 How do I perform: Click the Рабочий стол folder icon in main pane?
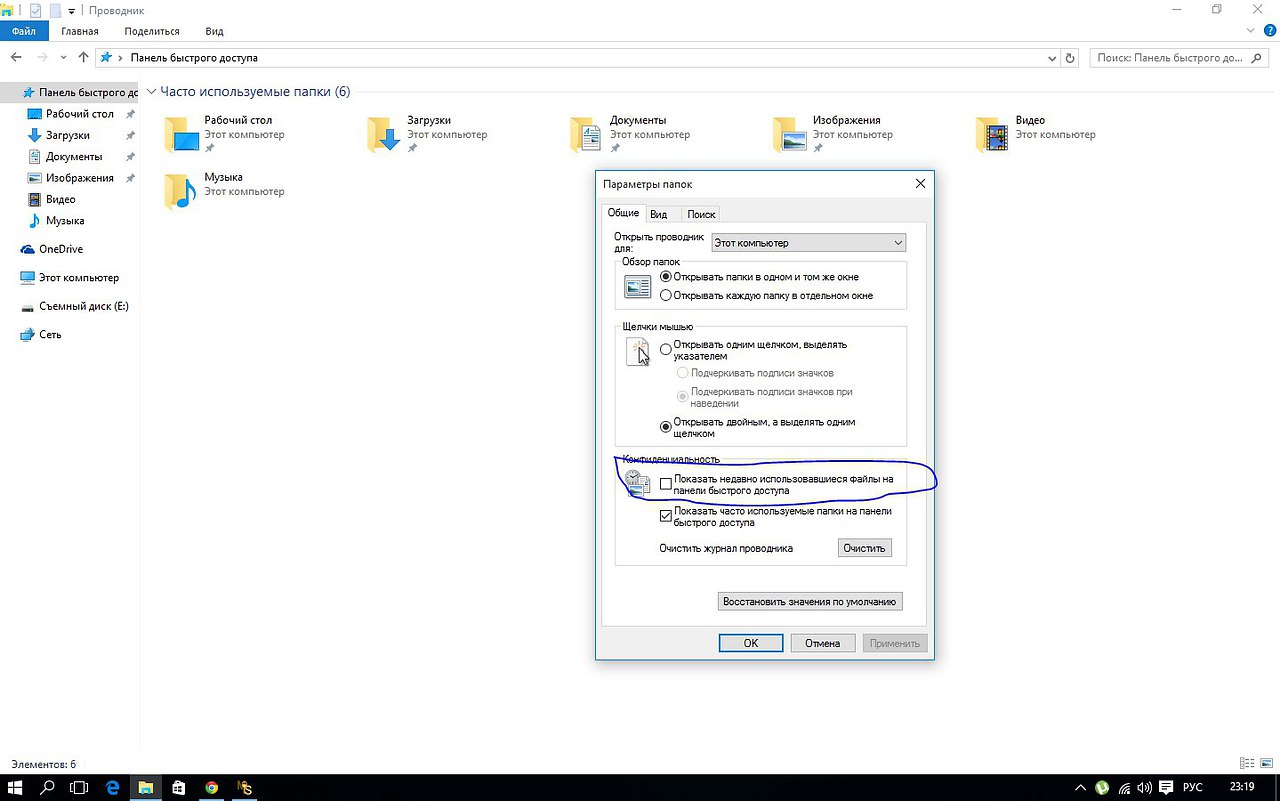pyautogui.click(x=182, y=133)
